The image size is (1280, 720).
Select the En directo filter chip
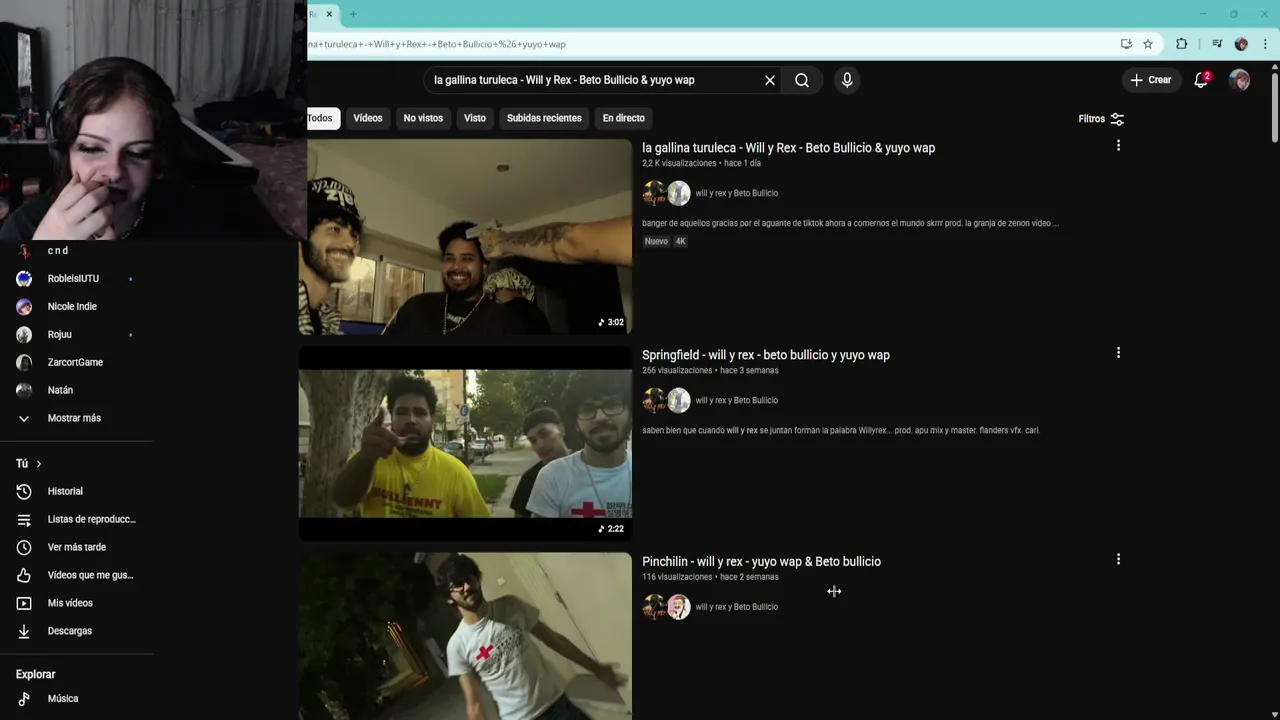[x=624, y=118]
